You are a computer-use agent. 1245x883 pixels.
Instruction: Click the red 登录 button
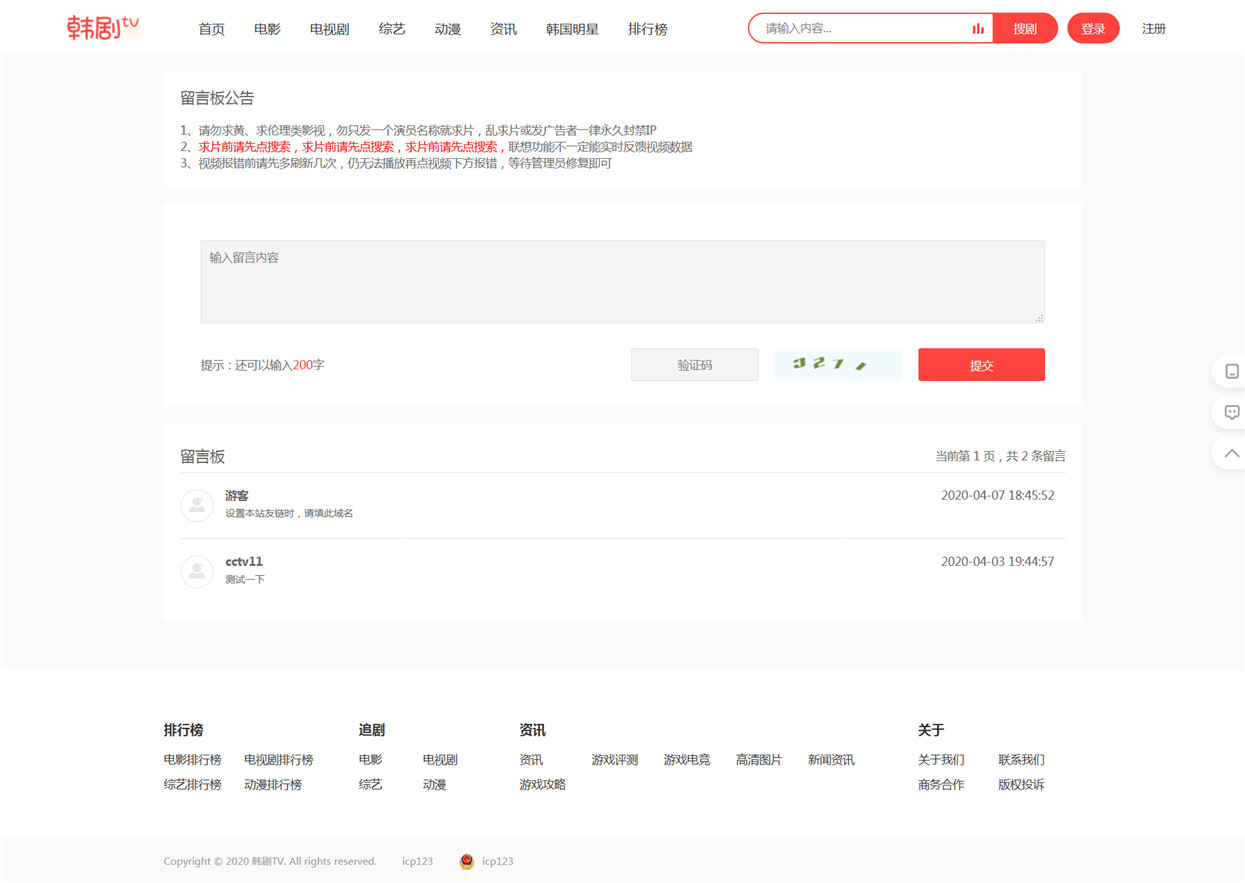pos(1093,28)
